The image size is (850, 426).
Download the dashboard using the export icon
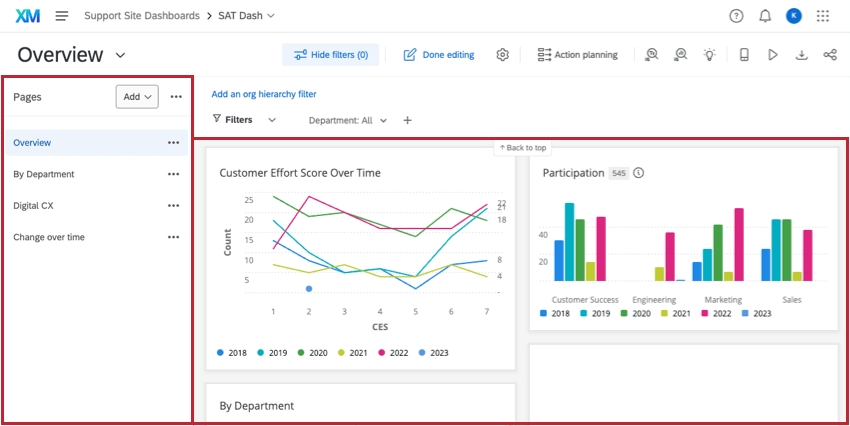pos(801,55)
